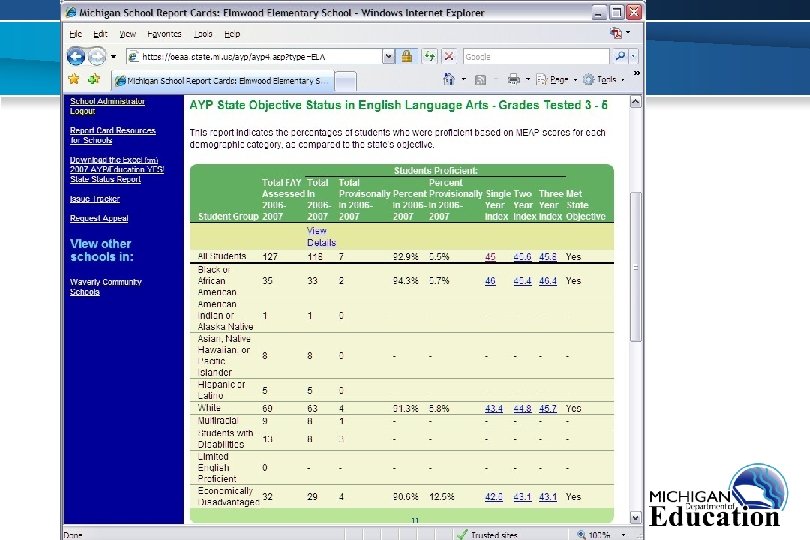Open the search provider dropdown arrow

pyautogui.click(x=633, y=57)
